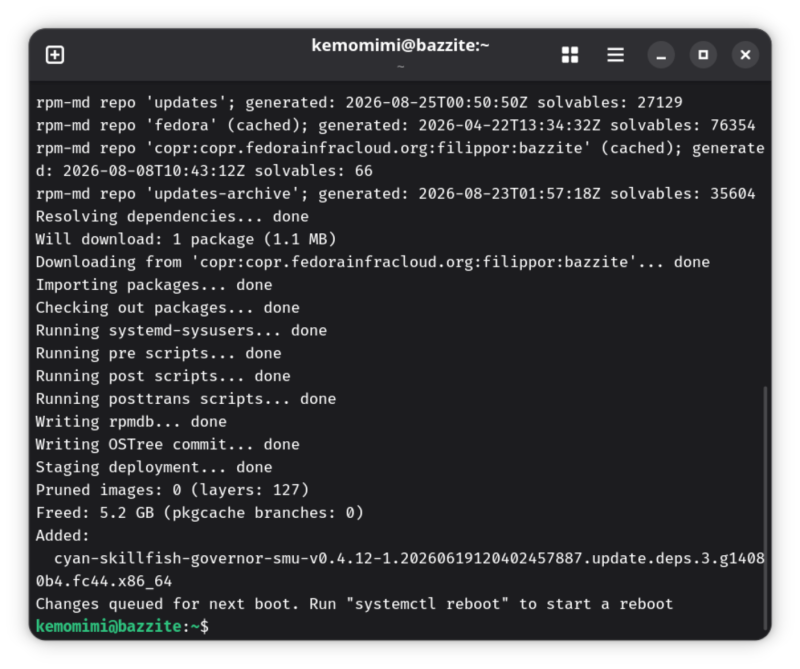
Task: Click the rpm-md repo 'fedora' (cached) line
Action: coord(395,126)
